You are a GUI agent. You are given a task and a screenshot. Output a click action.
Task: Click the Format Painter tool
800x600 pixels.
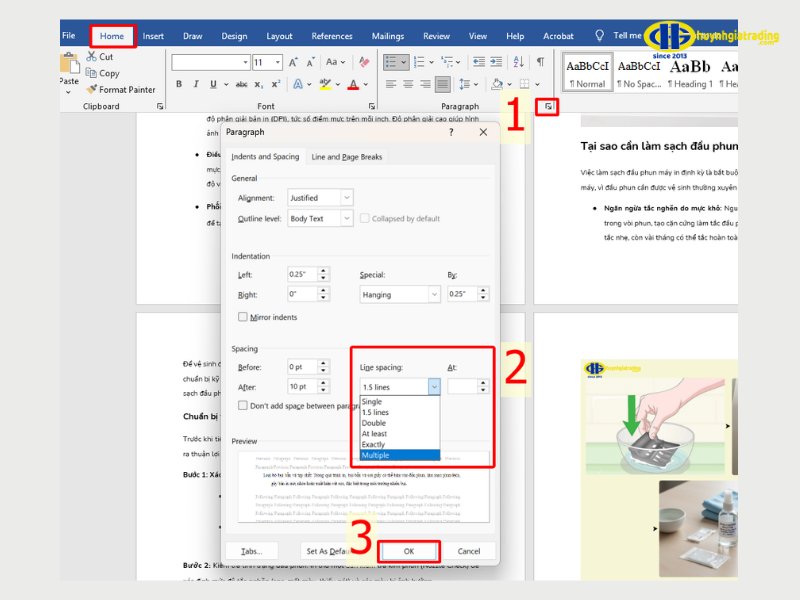pyautogui.click(x=120, y=89)
